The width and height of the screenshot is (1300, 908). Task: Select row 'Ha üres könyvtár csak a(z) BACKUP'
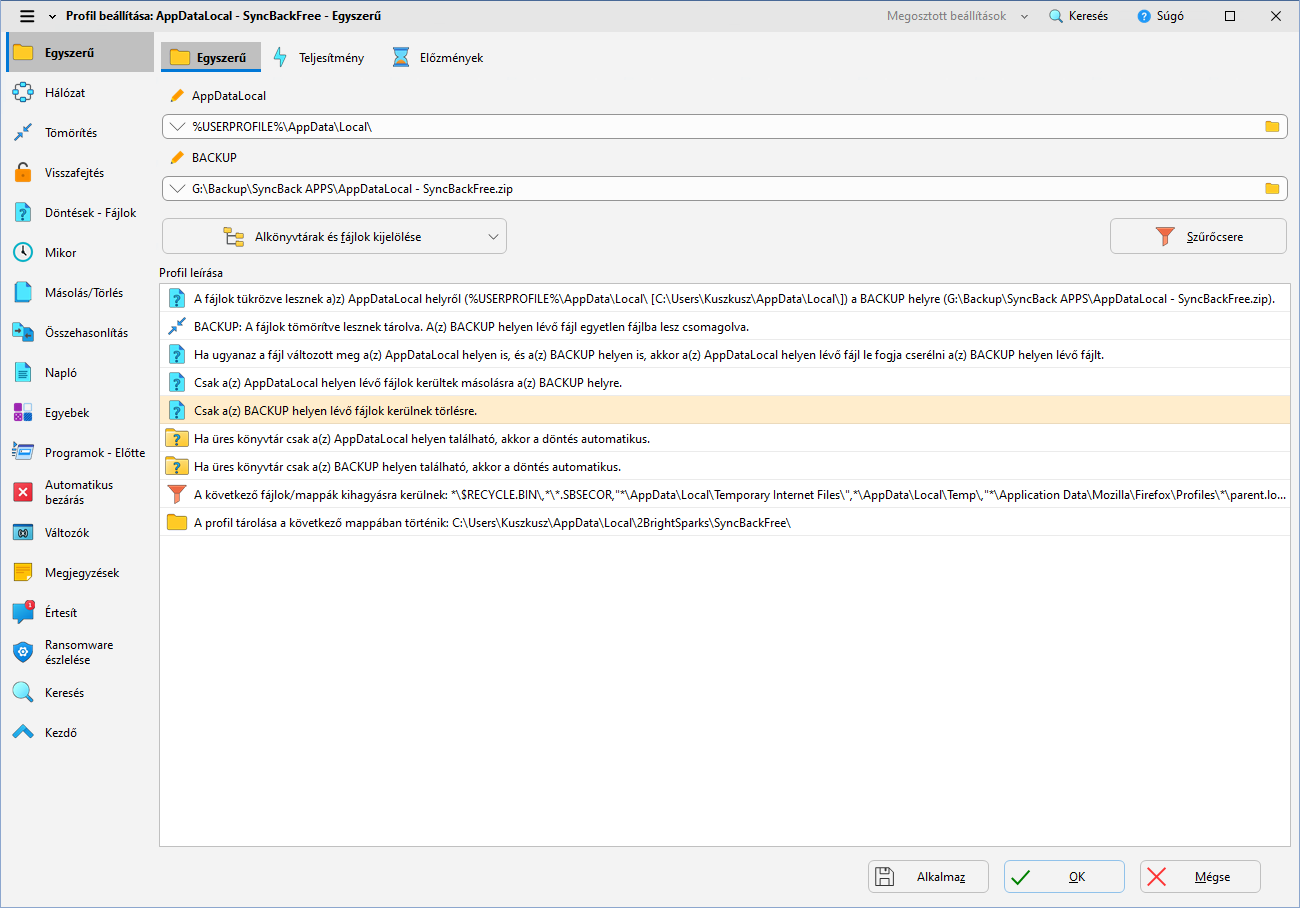click(724, 466)
